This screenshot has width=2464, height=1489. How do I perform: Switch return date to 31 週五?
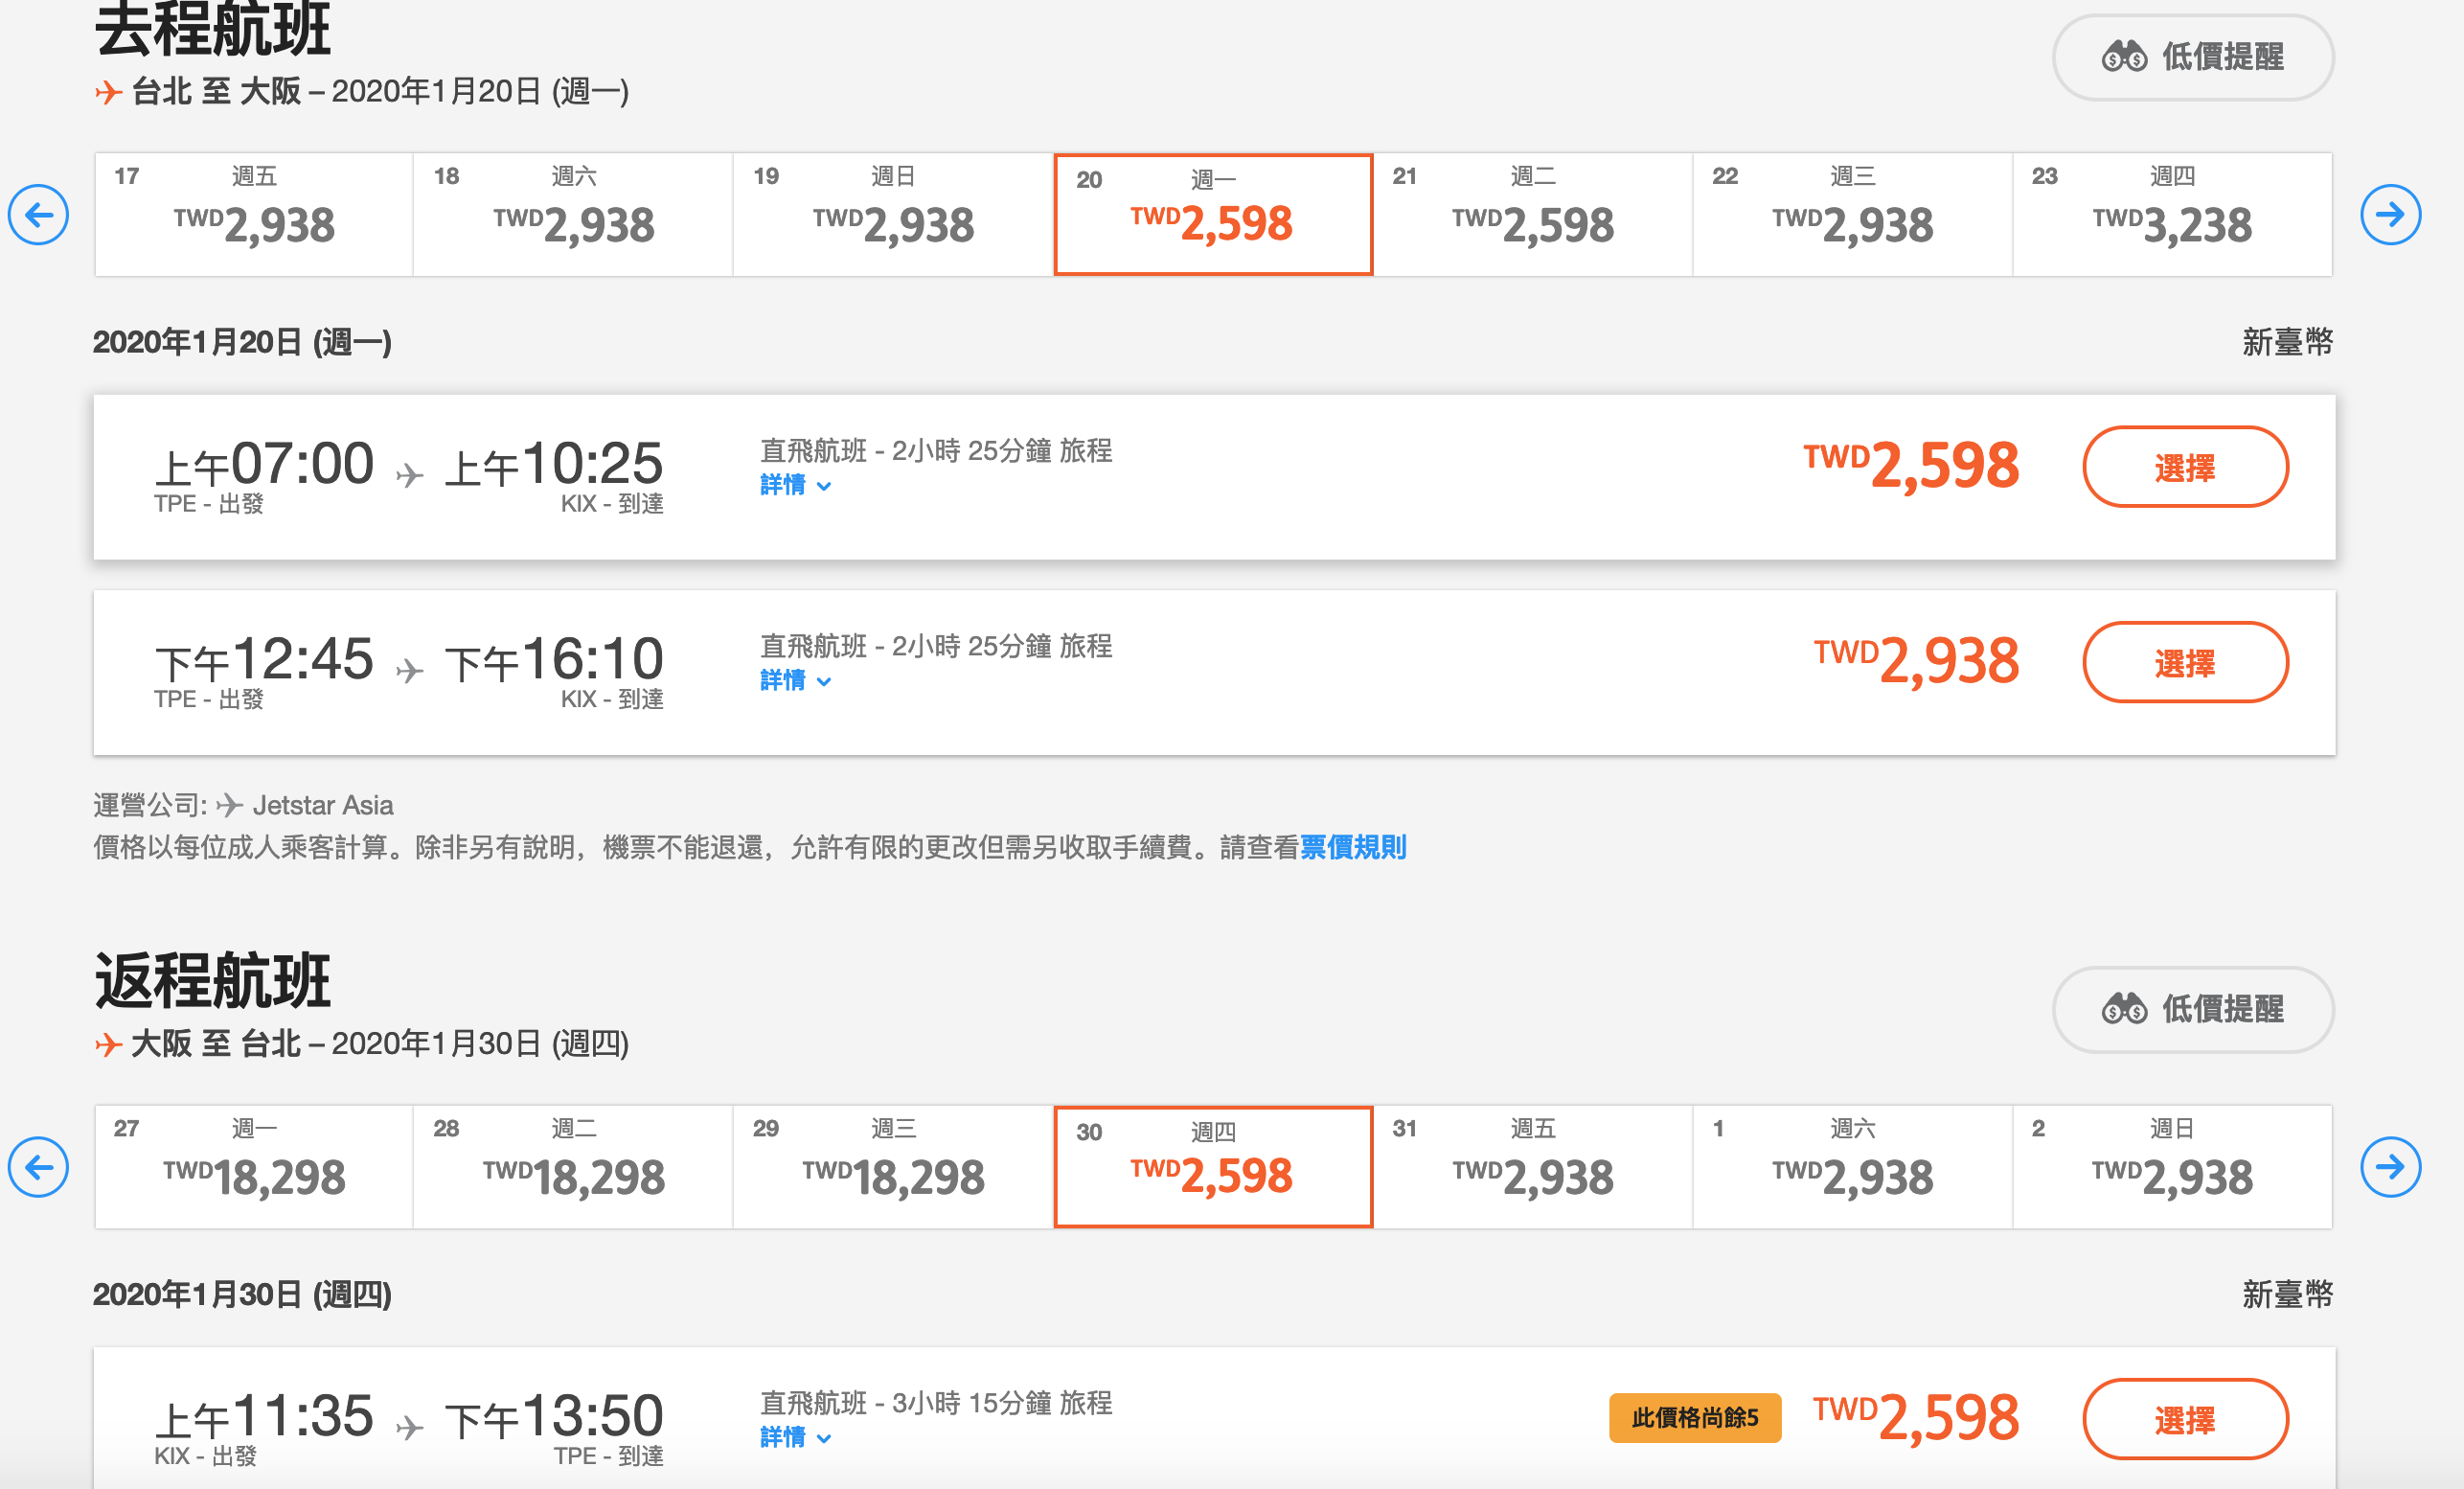(x=1533, y=1166)
